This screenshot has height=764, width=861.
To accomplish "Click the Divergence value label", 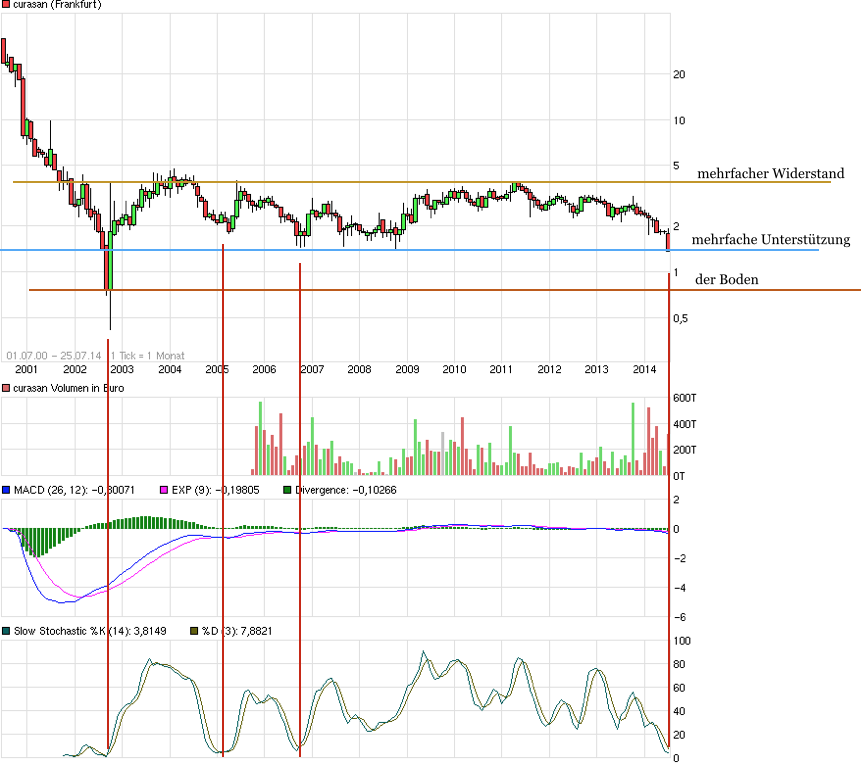I will [x=345, y=490].
